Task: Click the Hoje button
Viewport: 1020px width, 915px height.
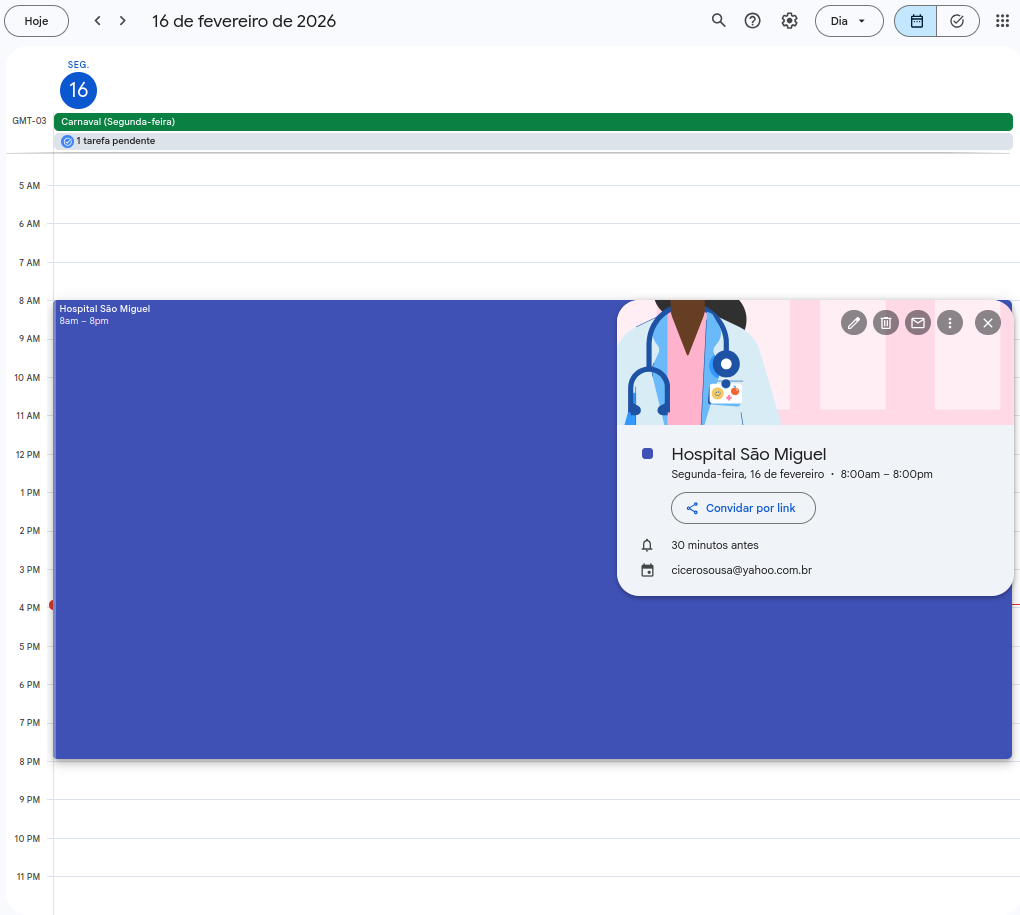Action: coord(36,20)
